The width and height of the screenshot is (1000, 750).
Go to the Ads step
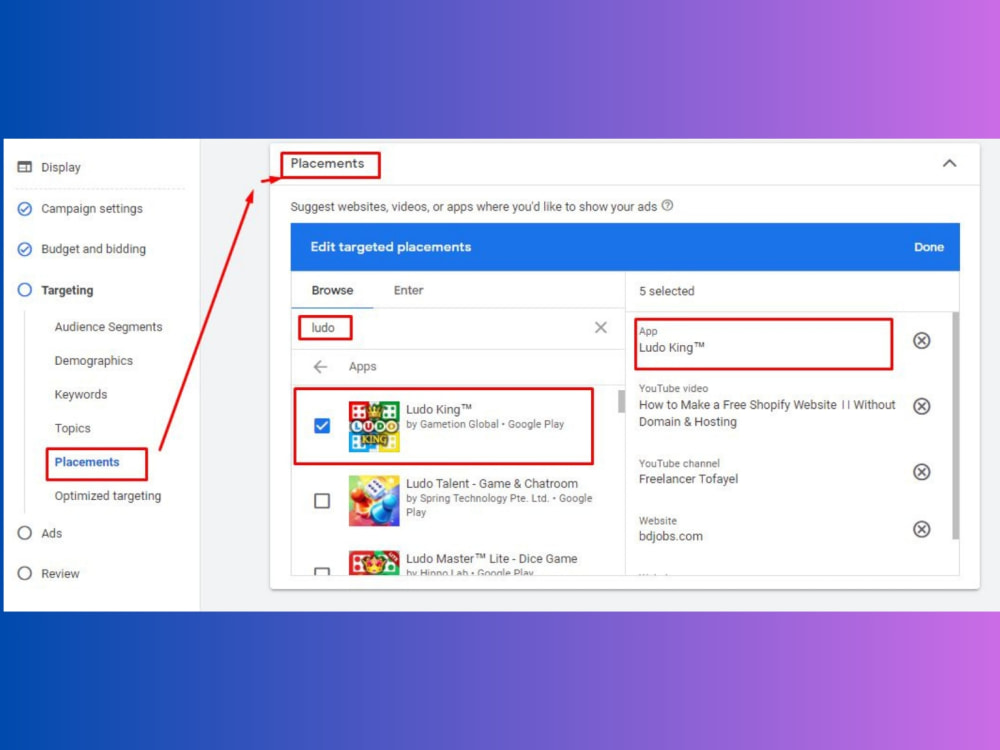52,533
